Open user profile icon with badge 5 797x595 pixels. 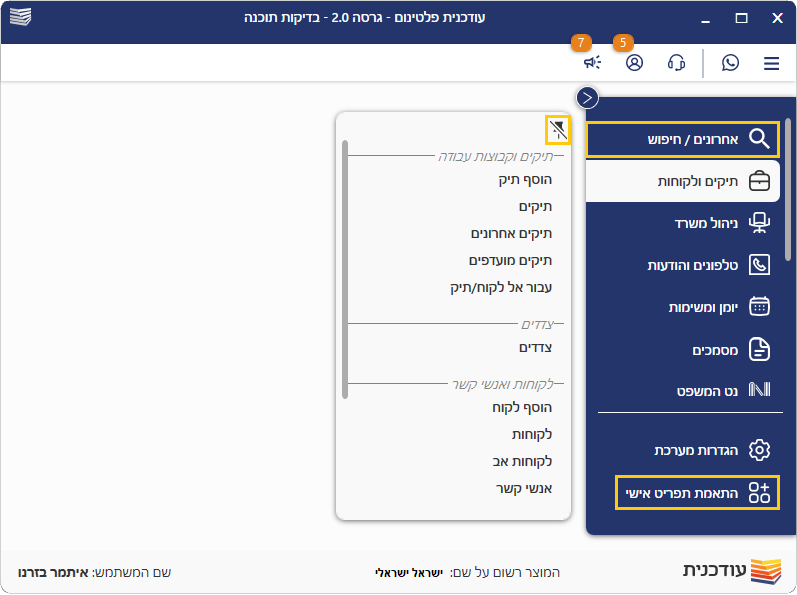coord(634,63)
